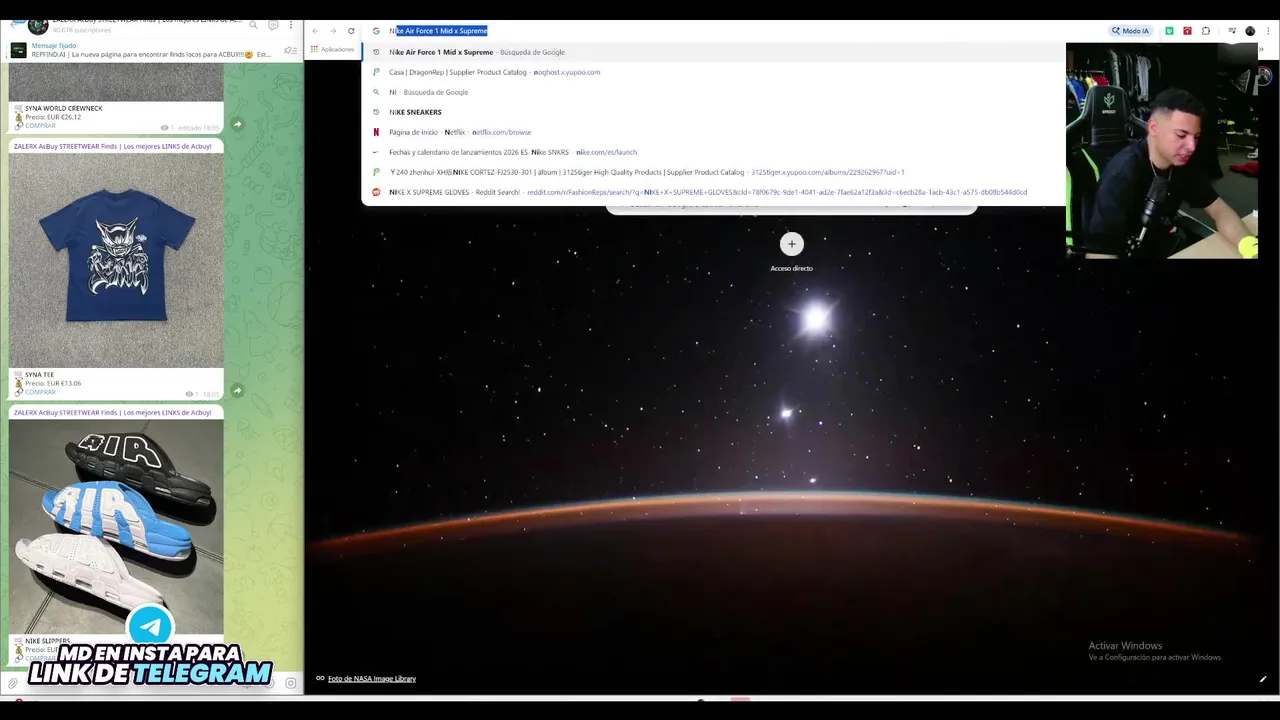Select 'NI - Búsqueda de Google' suggestion
The height and width of the screenshot is (720, 1280).
[714, 92]
